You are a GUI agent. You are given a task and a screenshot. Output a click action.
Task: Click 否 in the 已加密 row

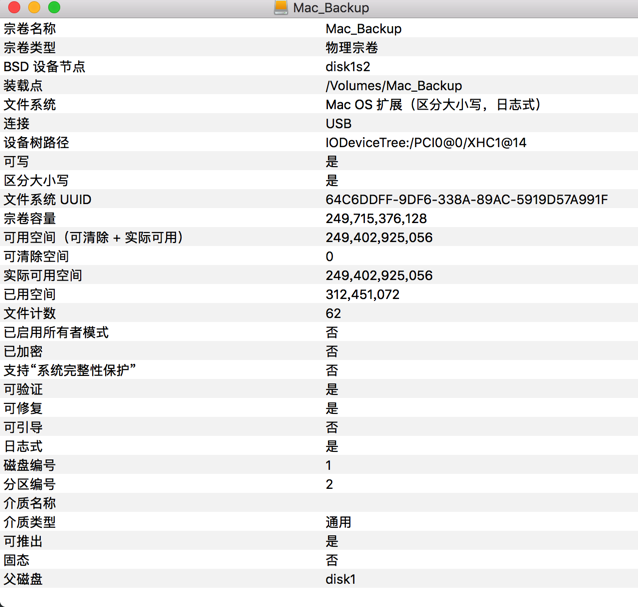coord(332,352)
